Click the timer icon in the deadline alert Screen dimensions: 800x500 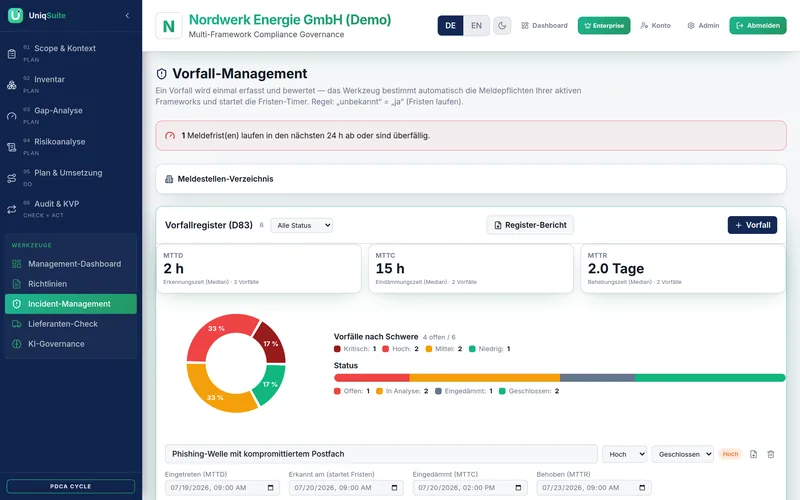click(x=170, y=136)
